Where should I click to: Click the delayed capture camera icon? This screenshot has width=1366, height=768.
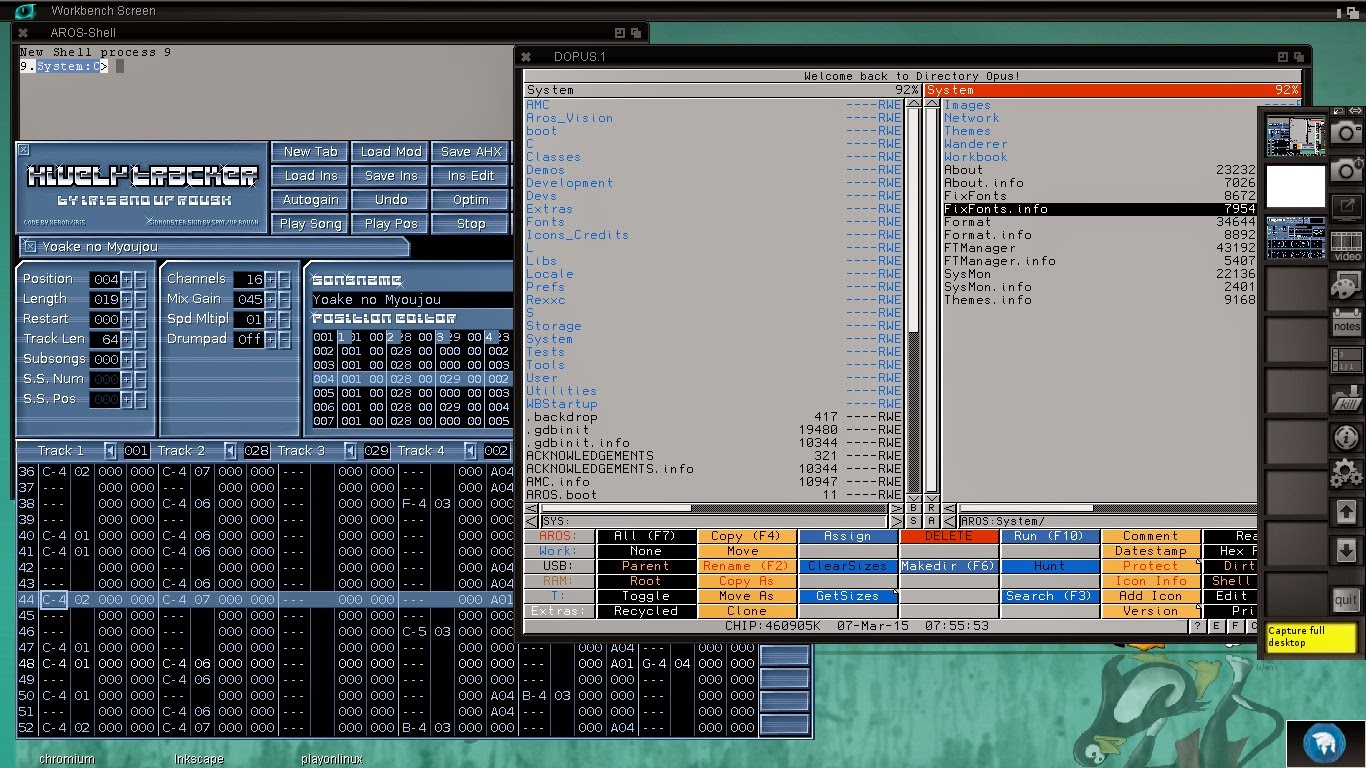click(1346, 170)
